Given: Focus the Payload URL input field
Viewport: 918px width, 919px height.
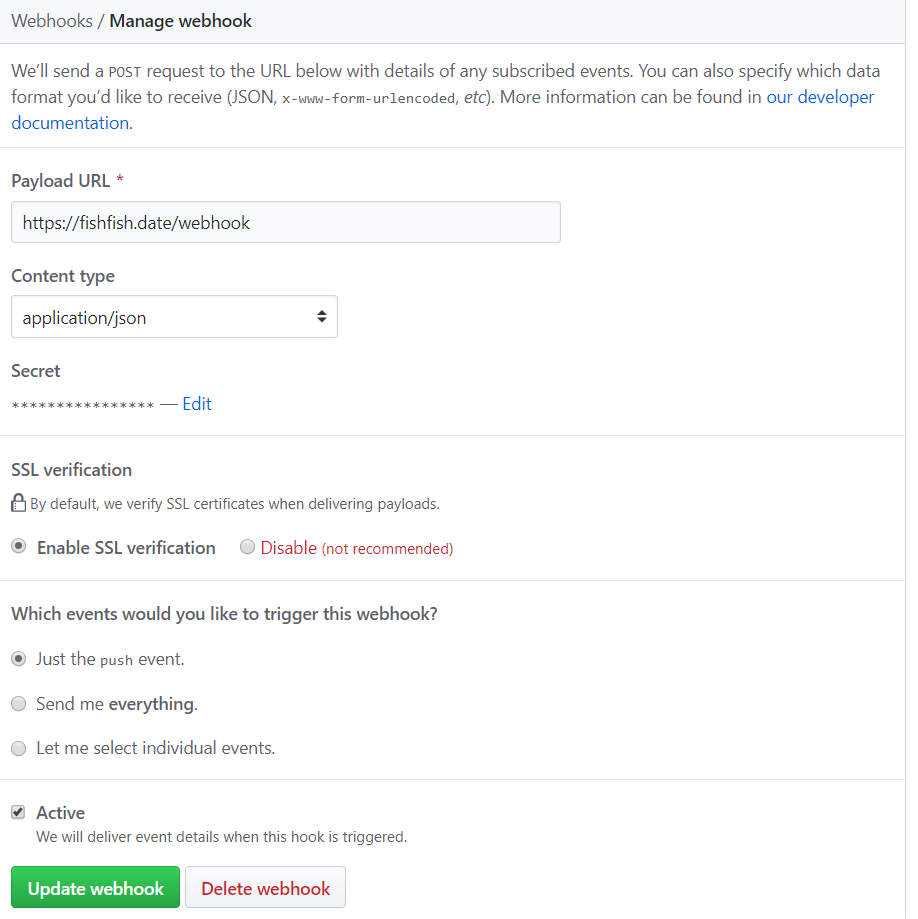Looking at the screenshot, I should [x=285, y=223].
